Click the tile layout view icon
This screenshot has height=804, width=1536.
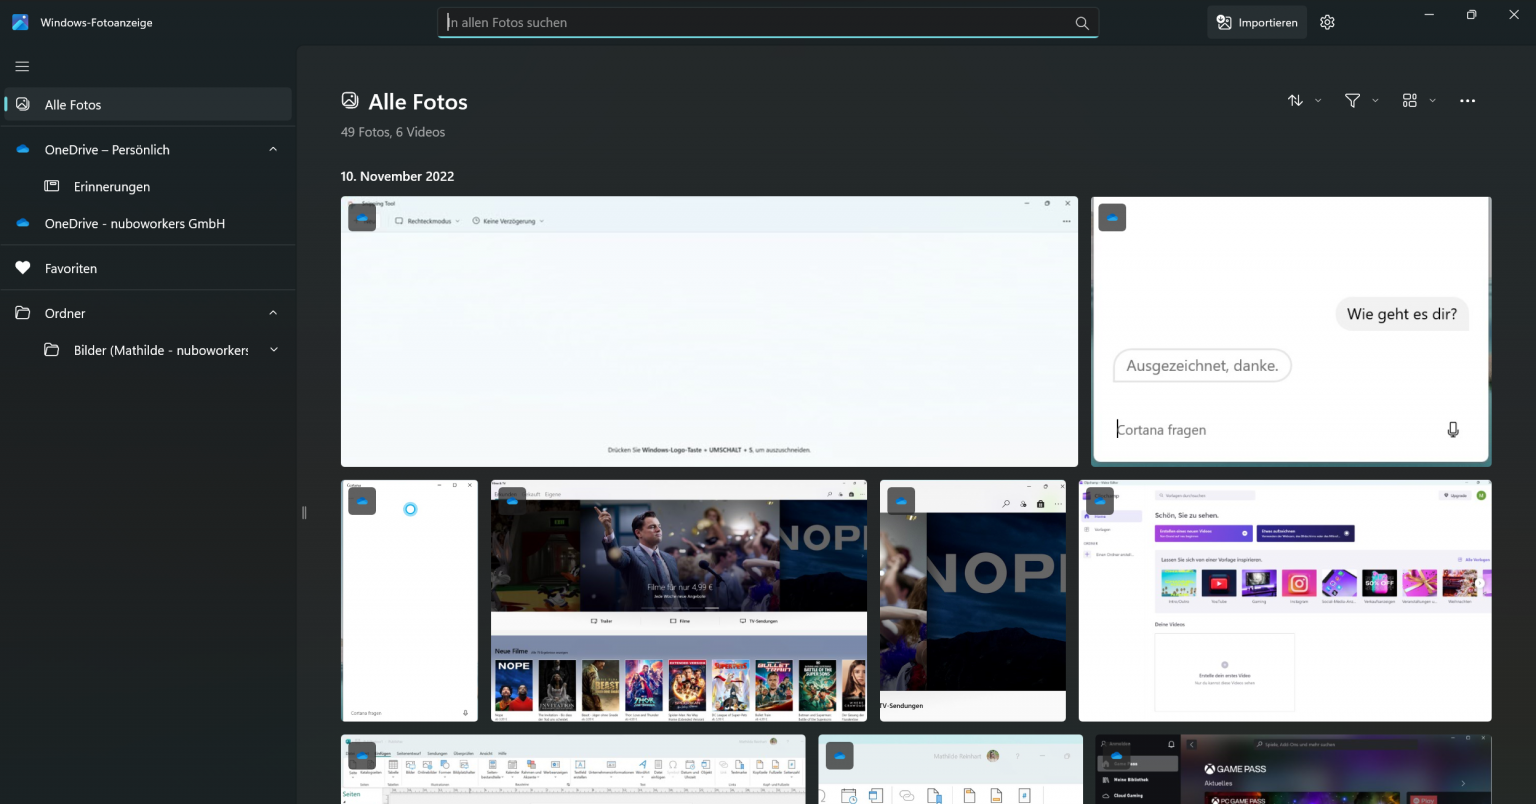point(1410,100)
